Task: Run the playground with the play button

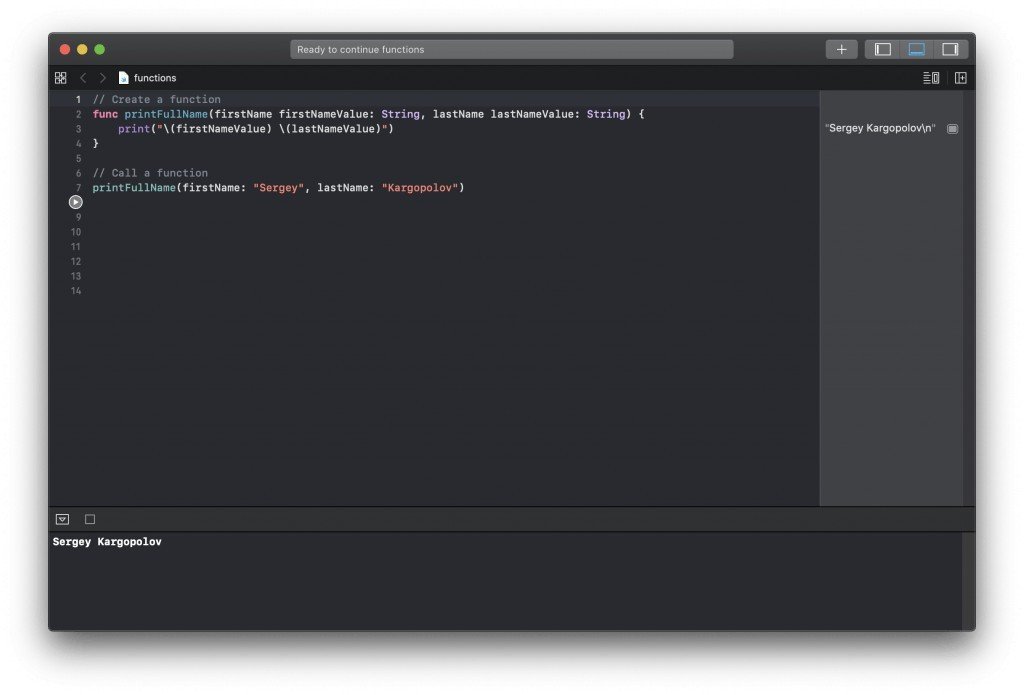Action: click(75, 202)
